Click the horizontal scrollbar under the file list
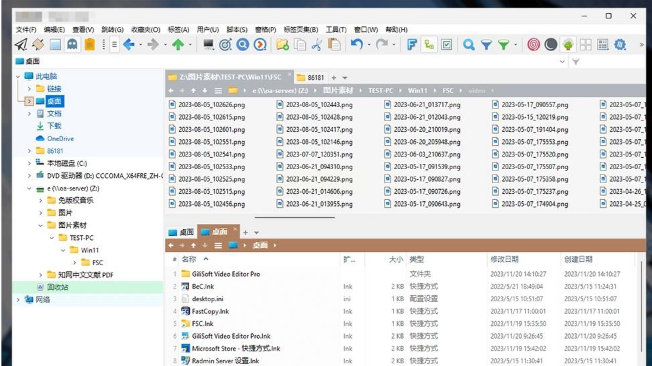Screen dimensions: 652x366 click(x=294, y=217)
